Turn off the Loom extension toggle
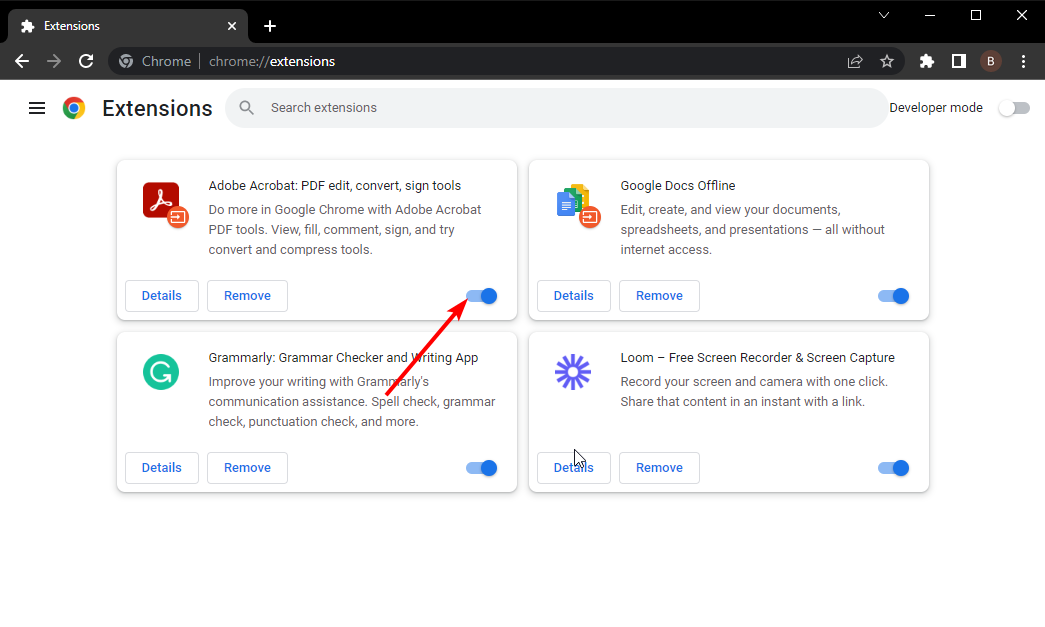Screen dimensions: 1045x627 tap(893, 468)
